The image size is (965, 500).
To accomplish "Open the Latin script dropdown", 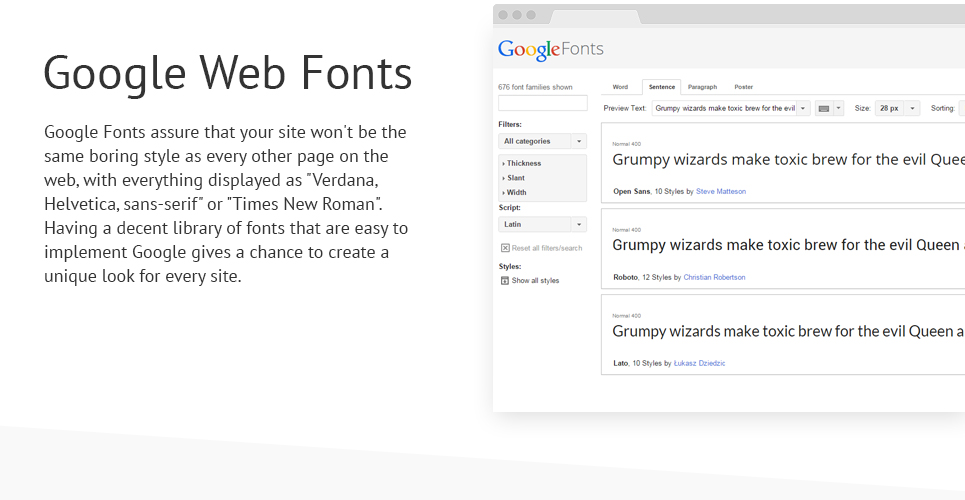I will [x=542, y=225].
